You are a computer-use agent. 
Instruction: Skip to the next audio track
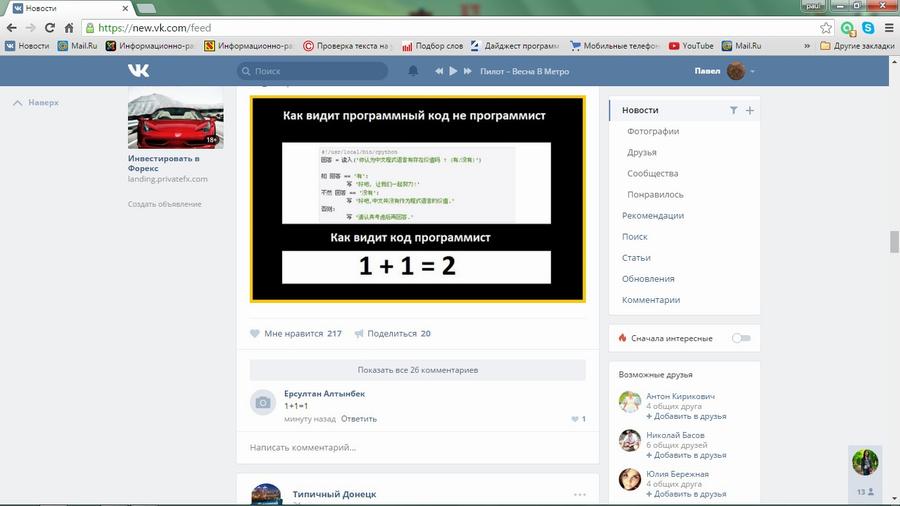pos(467,71)
